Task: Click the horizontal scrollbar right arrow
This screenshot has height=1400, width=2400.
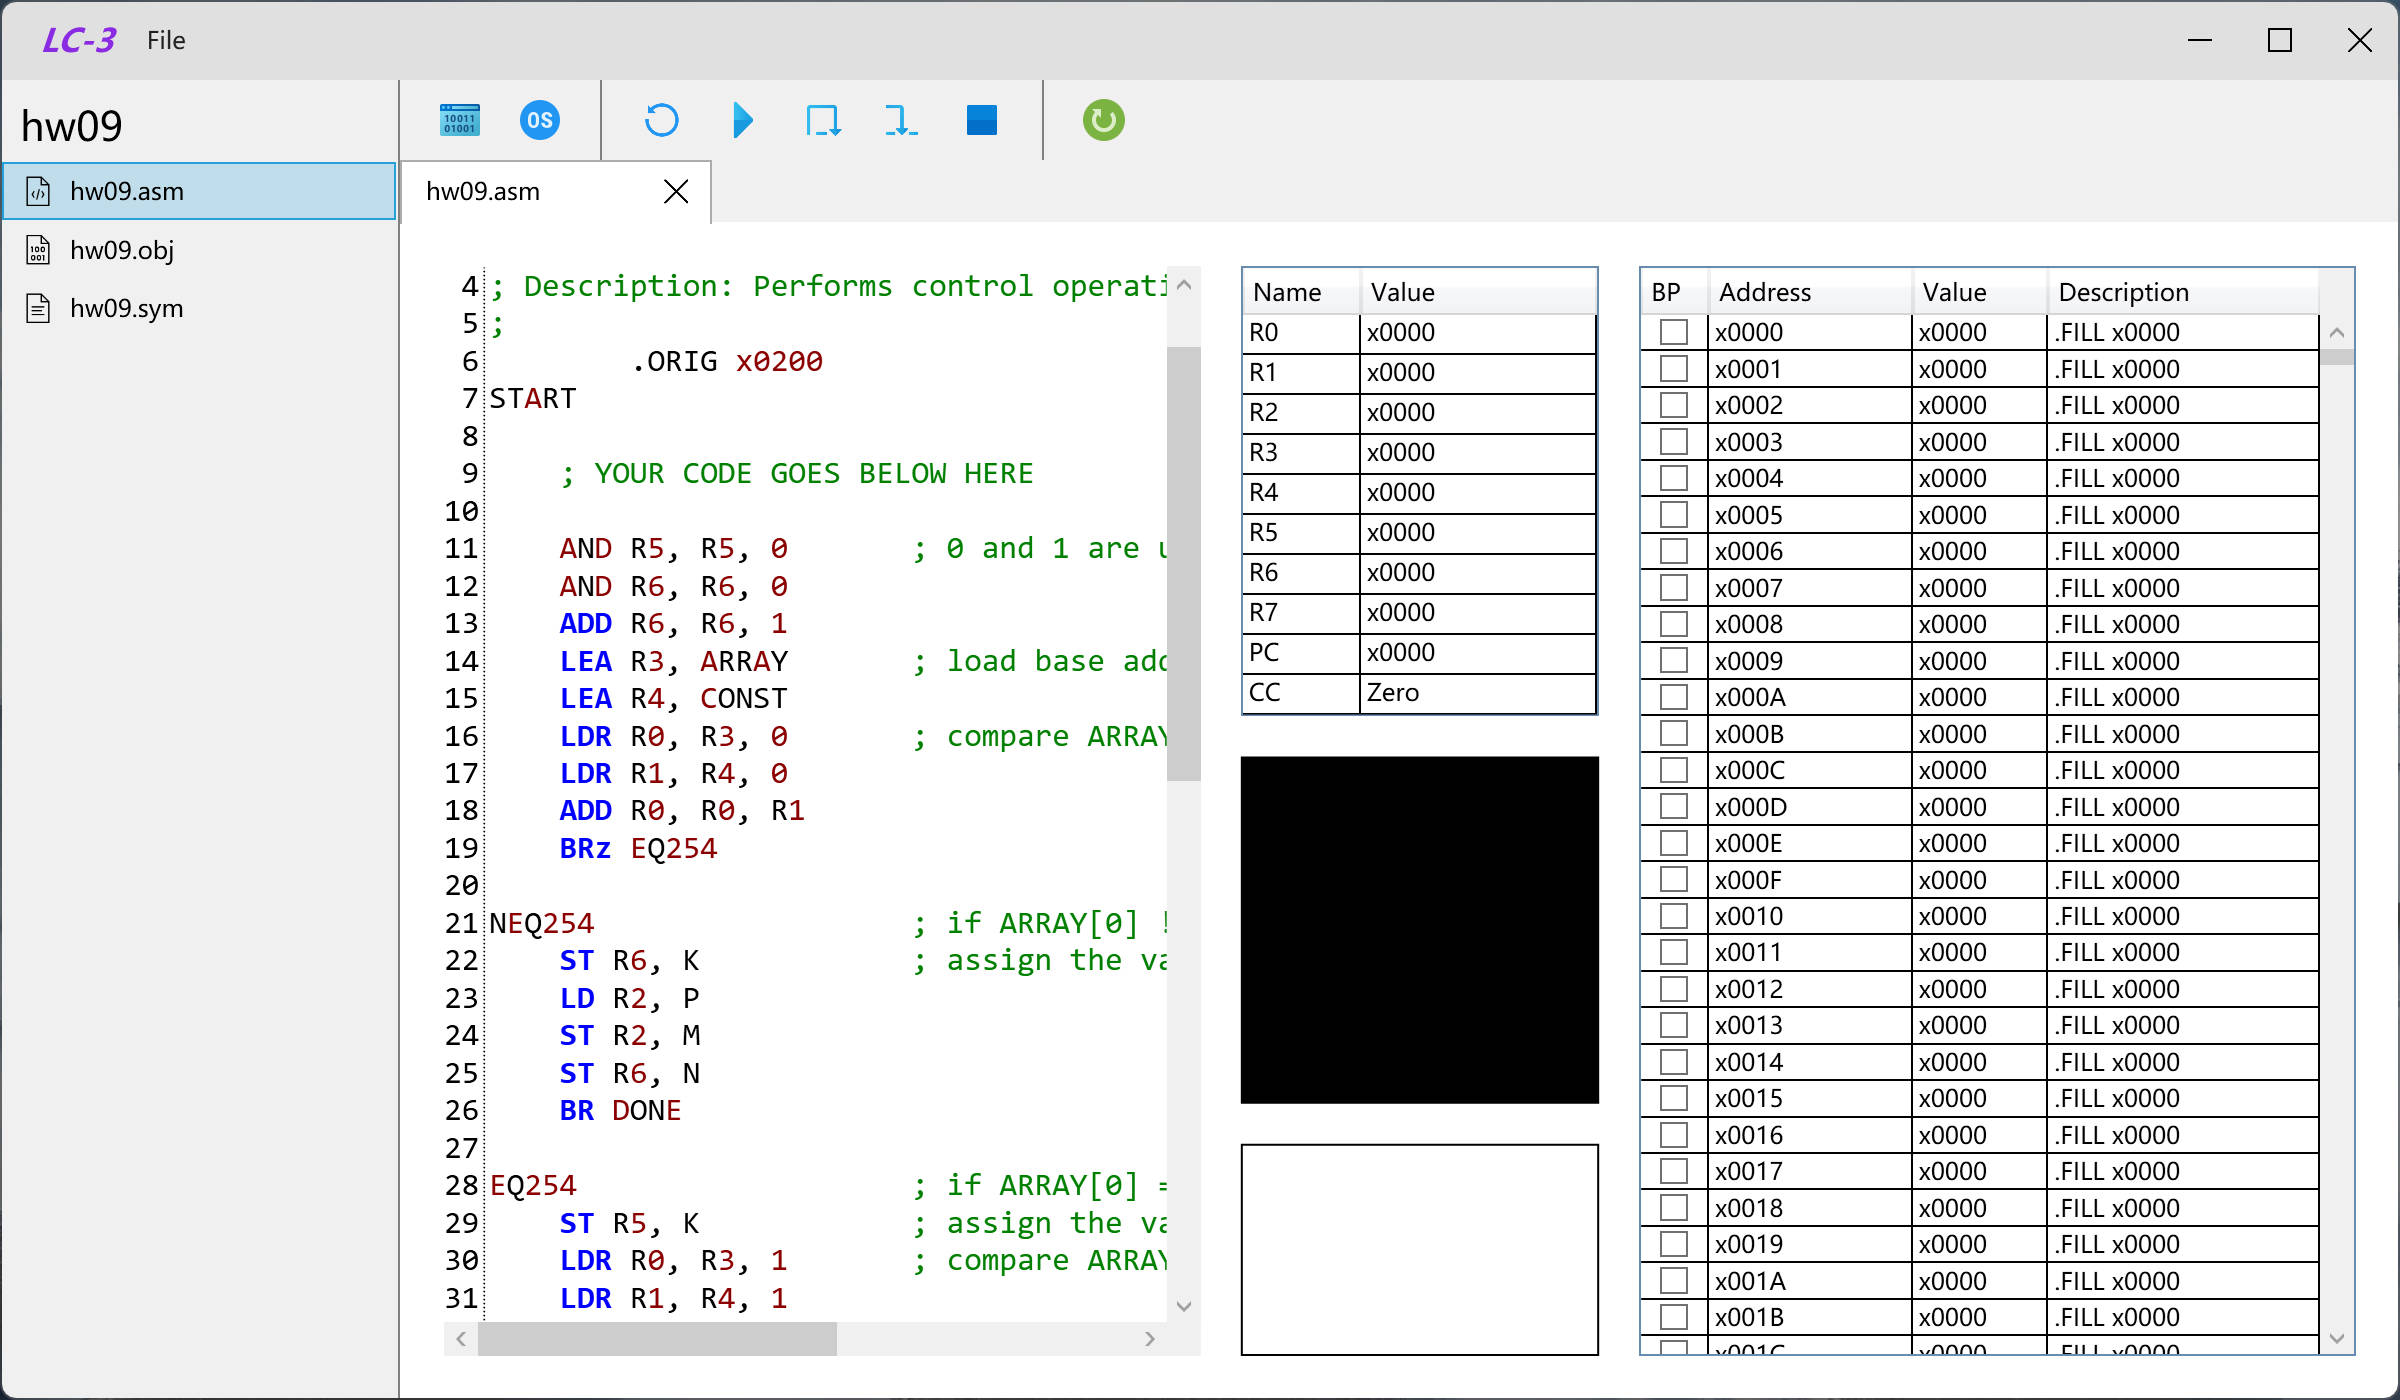Action: pyautogui.click(x=1150, y=1338)
